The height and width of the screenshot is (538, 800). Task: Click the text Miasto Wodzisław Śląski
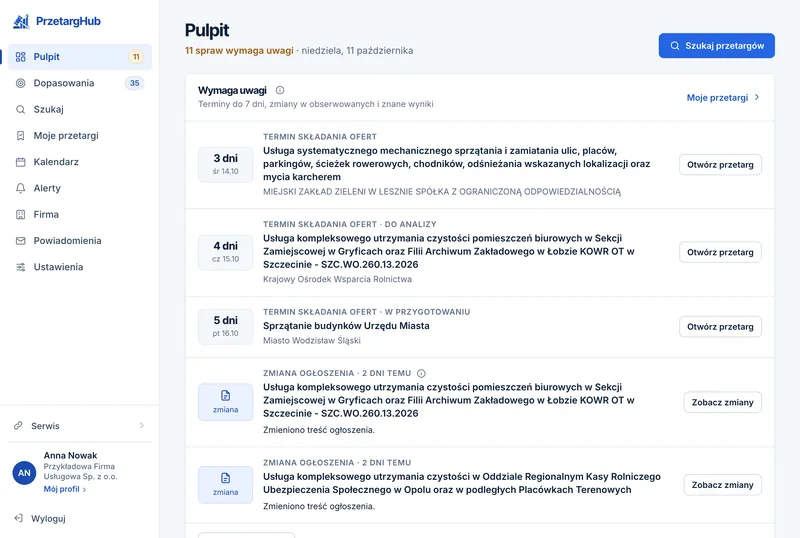pyautogui.click(x=312, y=340)
